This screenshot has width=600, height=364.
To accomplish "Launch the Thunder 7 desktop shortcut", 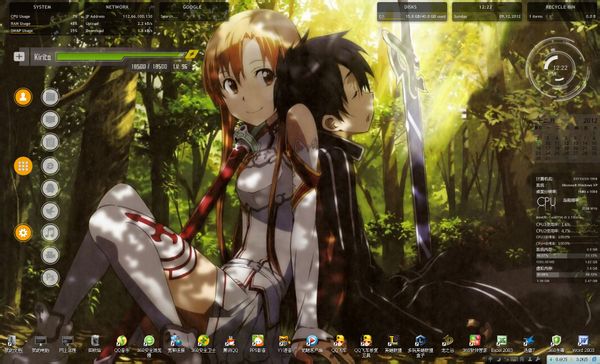I will coord(529,344).
